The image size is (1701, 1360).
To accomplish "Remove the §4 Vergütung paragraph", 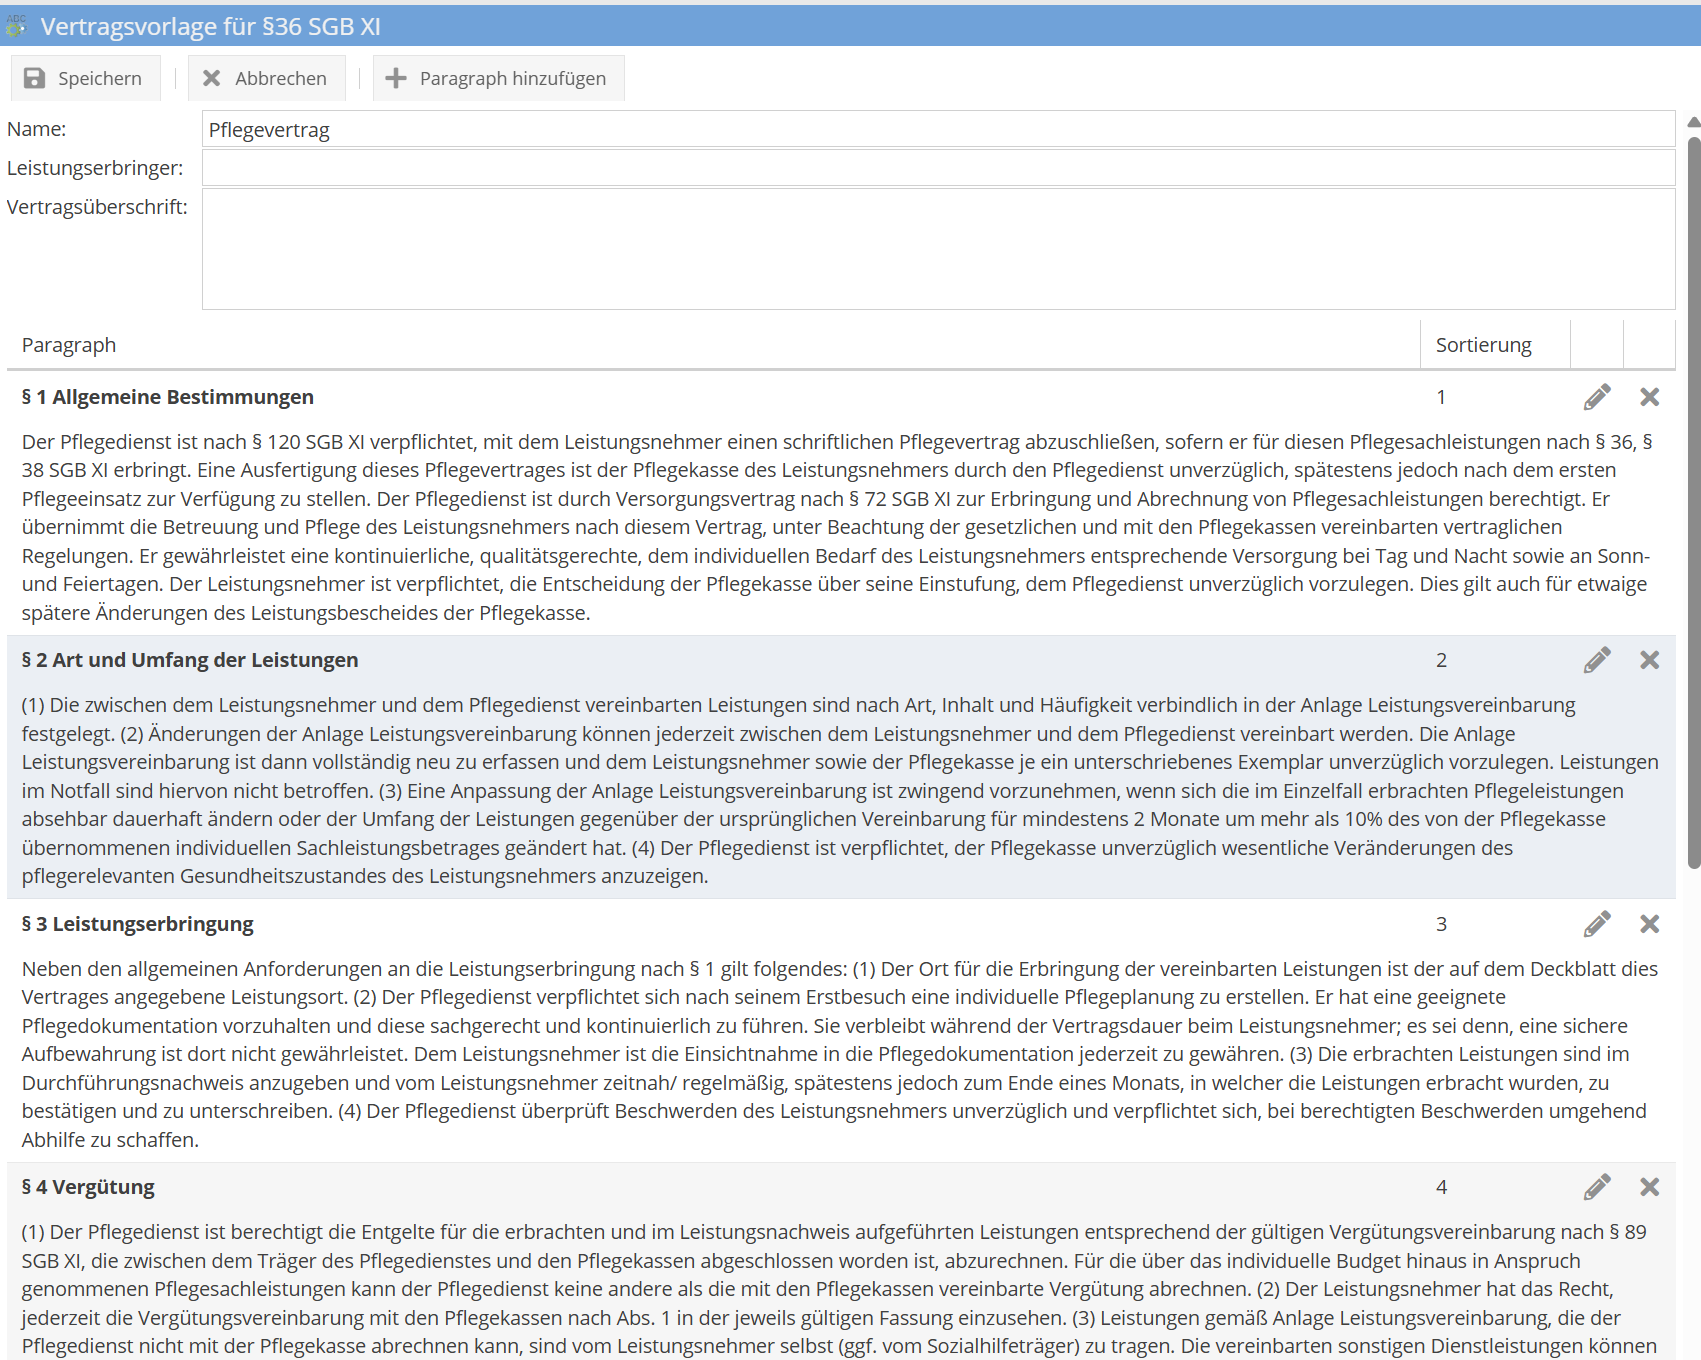I will click(1649, 1187).
